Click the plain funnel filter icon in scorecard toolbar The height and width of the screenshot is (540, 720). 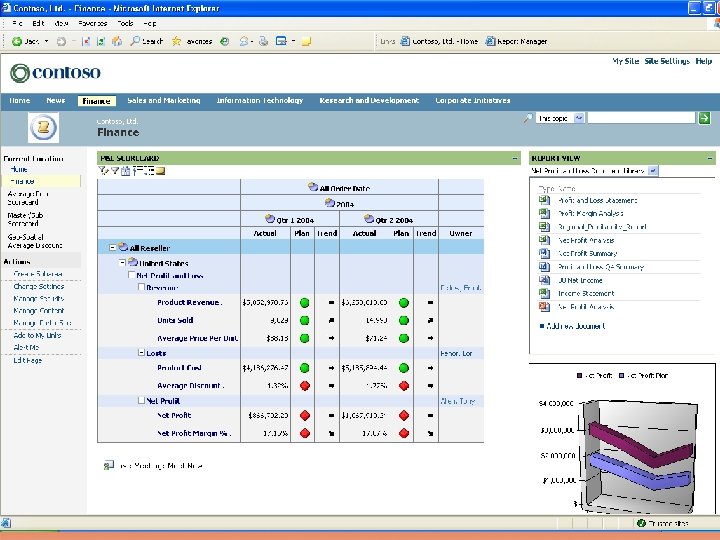115,171
